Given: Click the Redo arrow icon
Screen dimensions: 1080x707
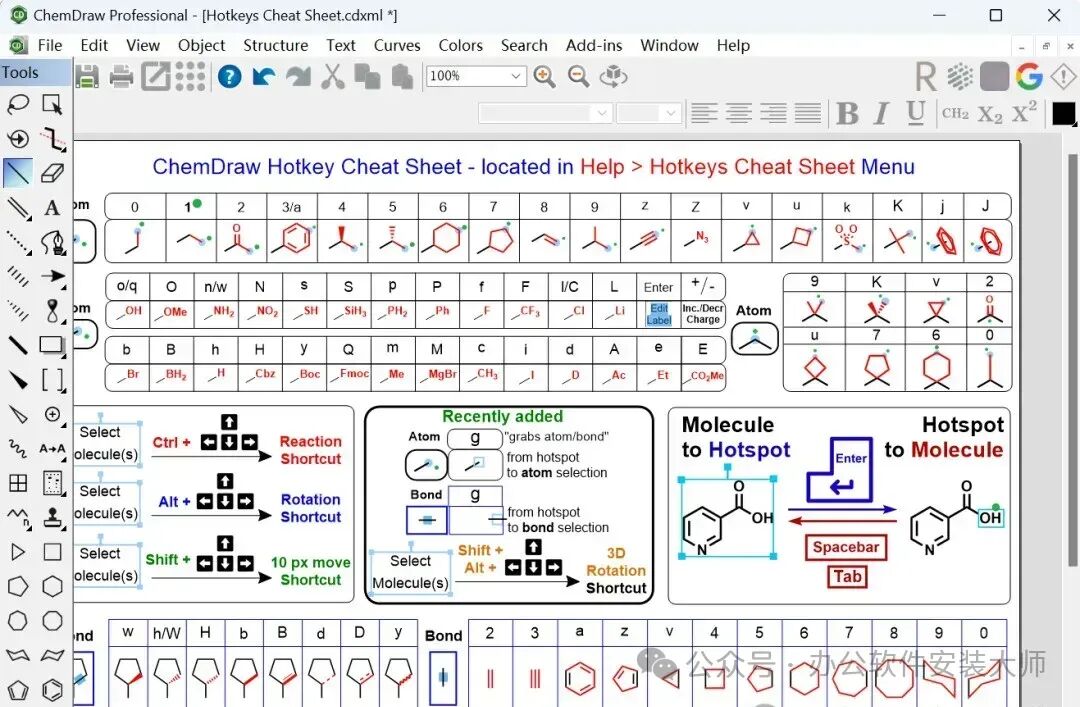Looking at the screenshot, I should click(298, 76).
